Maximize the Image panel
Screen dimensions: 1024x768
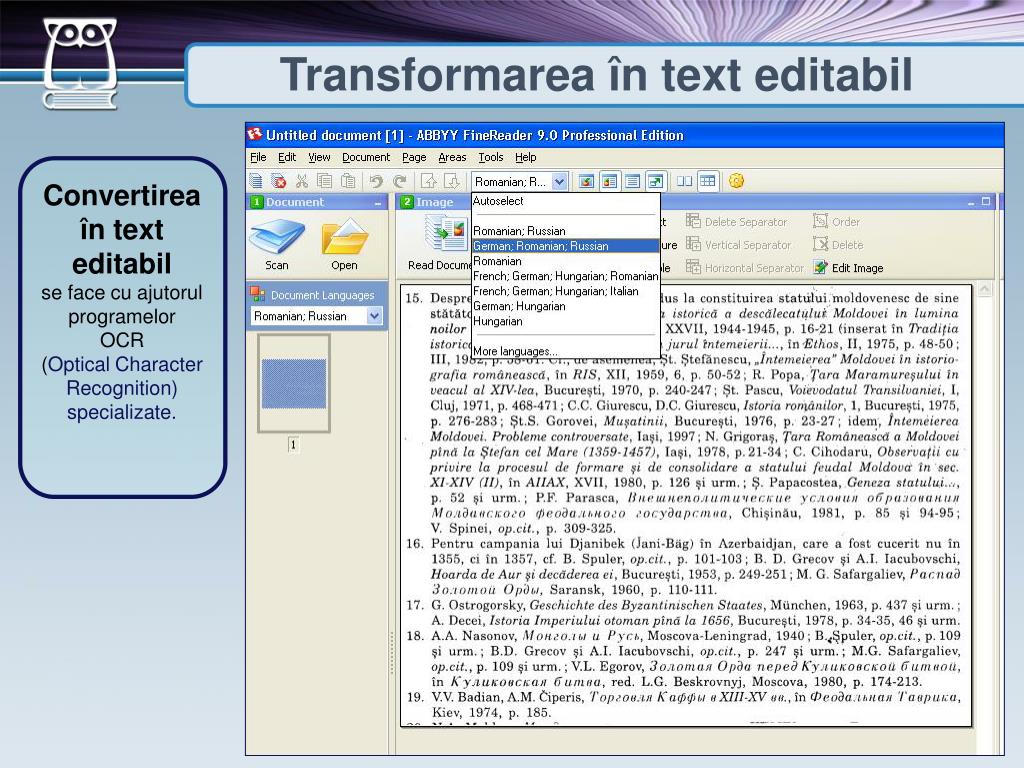coord(986,202)
